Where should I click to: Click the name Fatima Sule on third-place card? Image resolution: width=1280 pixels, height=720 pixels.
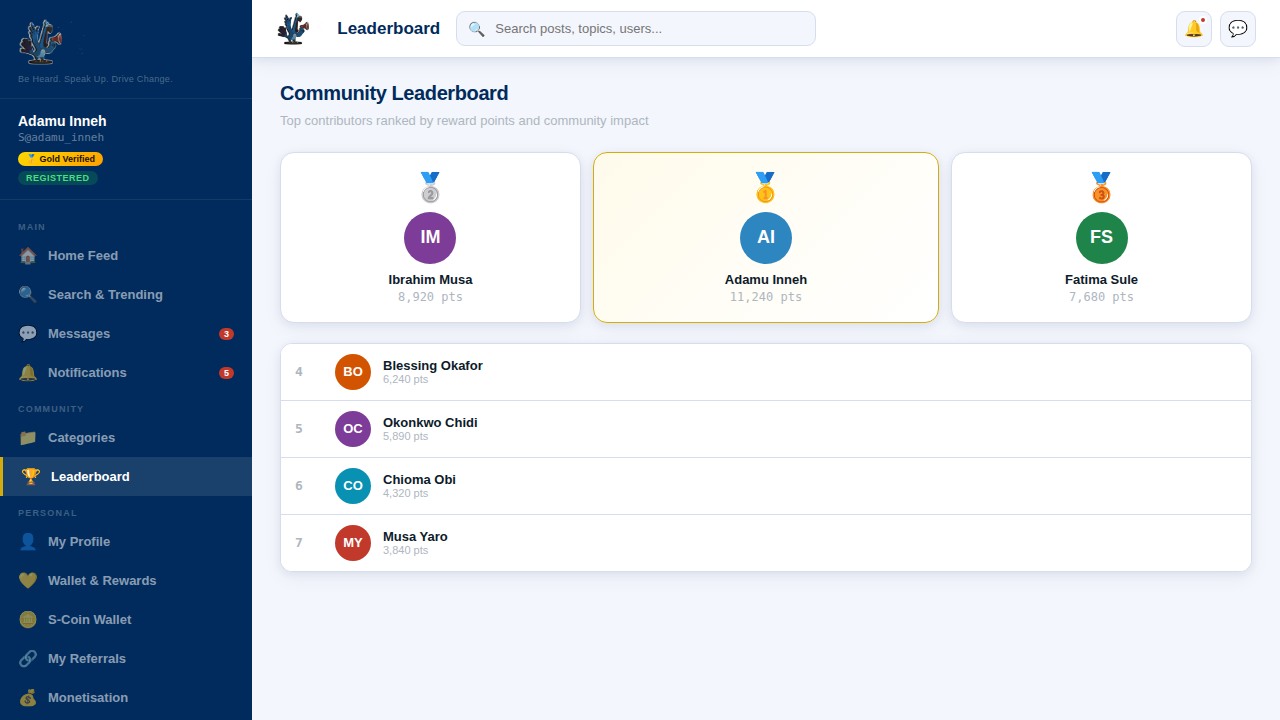click(x=1101, y=280)
